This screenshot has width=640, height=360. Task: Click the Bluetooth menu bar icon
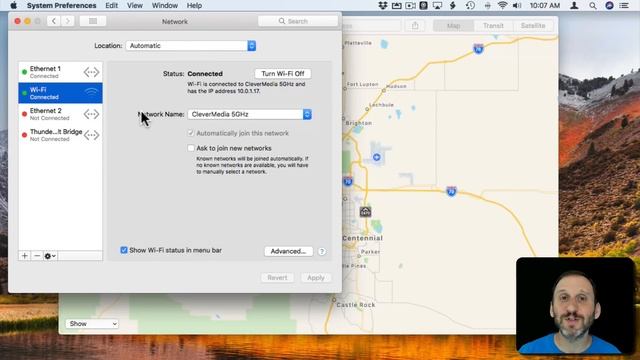pyautogui.click(x=487, y=5)
